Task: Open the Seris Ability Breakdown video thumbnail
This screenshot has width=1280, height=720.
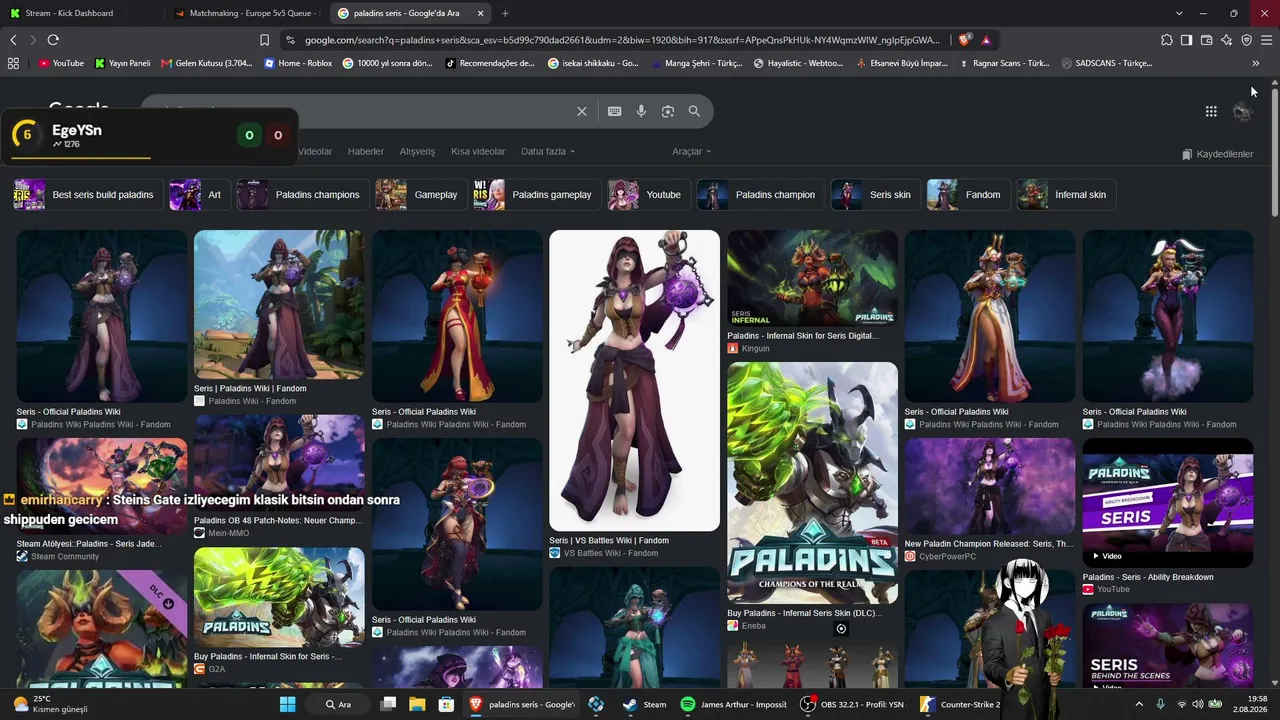Action: click(x=1167, y=504)
